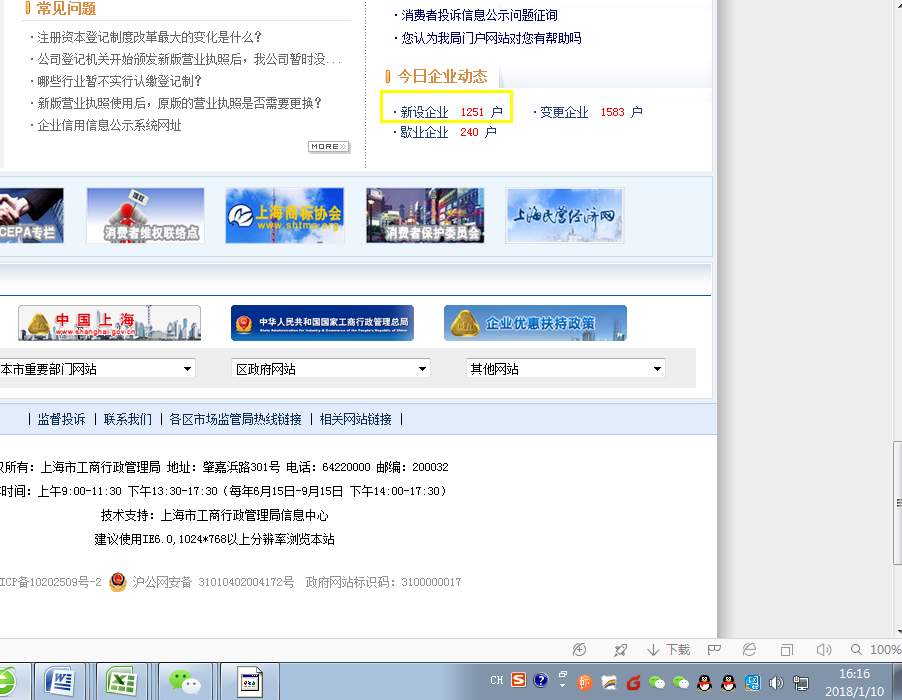This screenshot has width=902, height=700.
Task: Open FAQ 公司登记机关开始颁发新版营业执照后
Action: click(189, 59)
